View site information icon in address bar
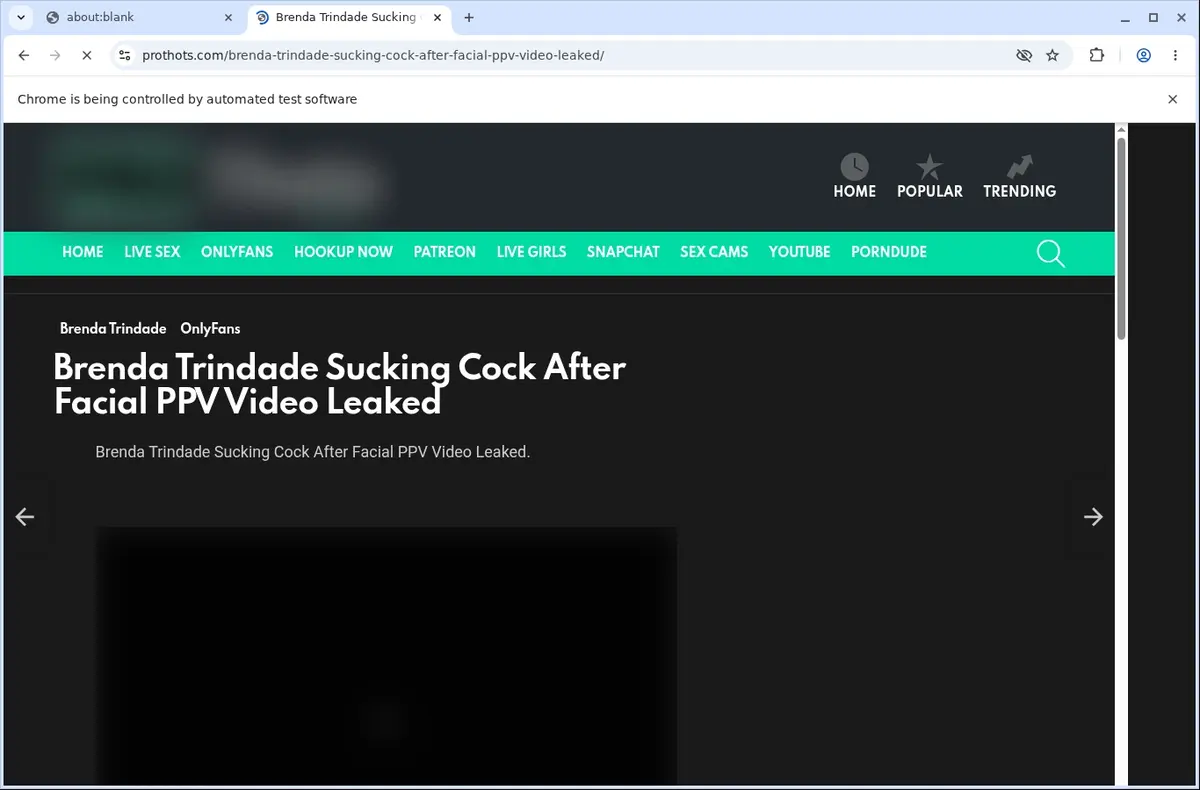 pyautogui.click(x=124, y=55)
